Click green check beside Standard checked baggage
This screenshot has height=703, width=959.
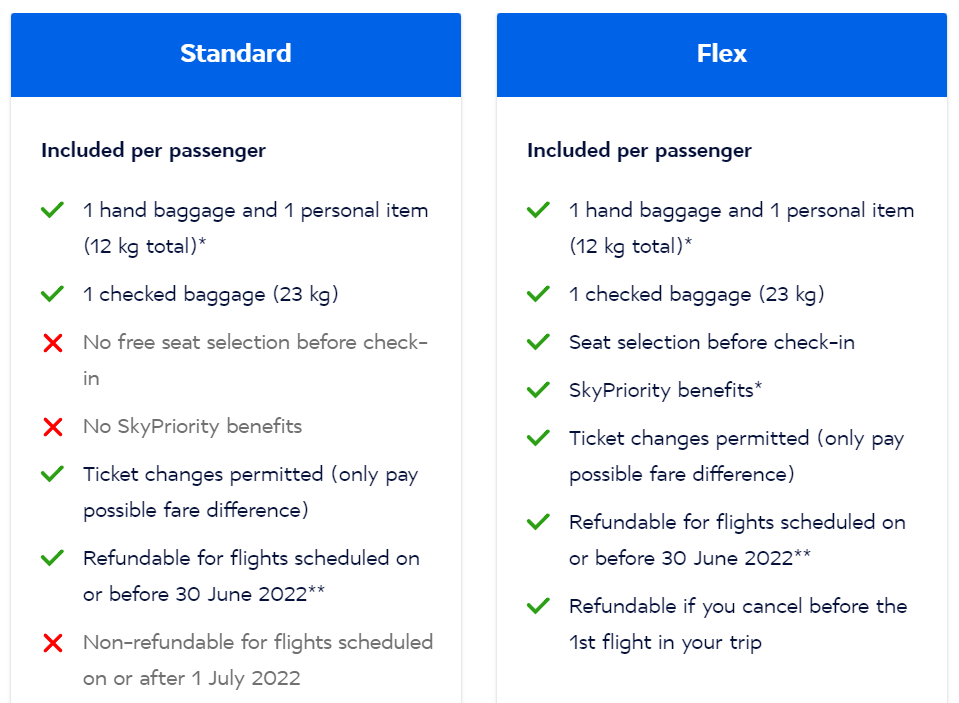(x=53, y=295)
